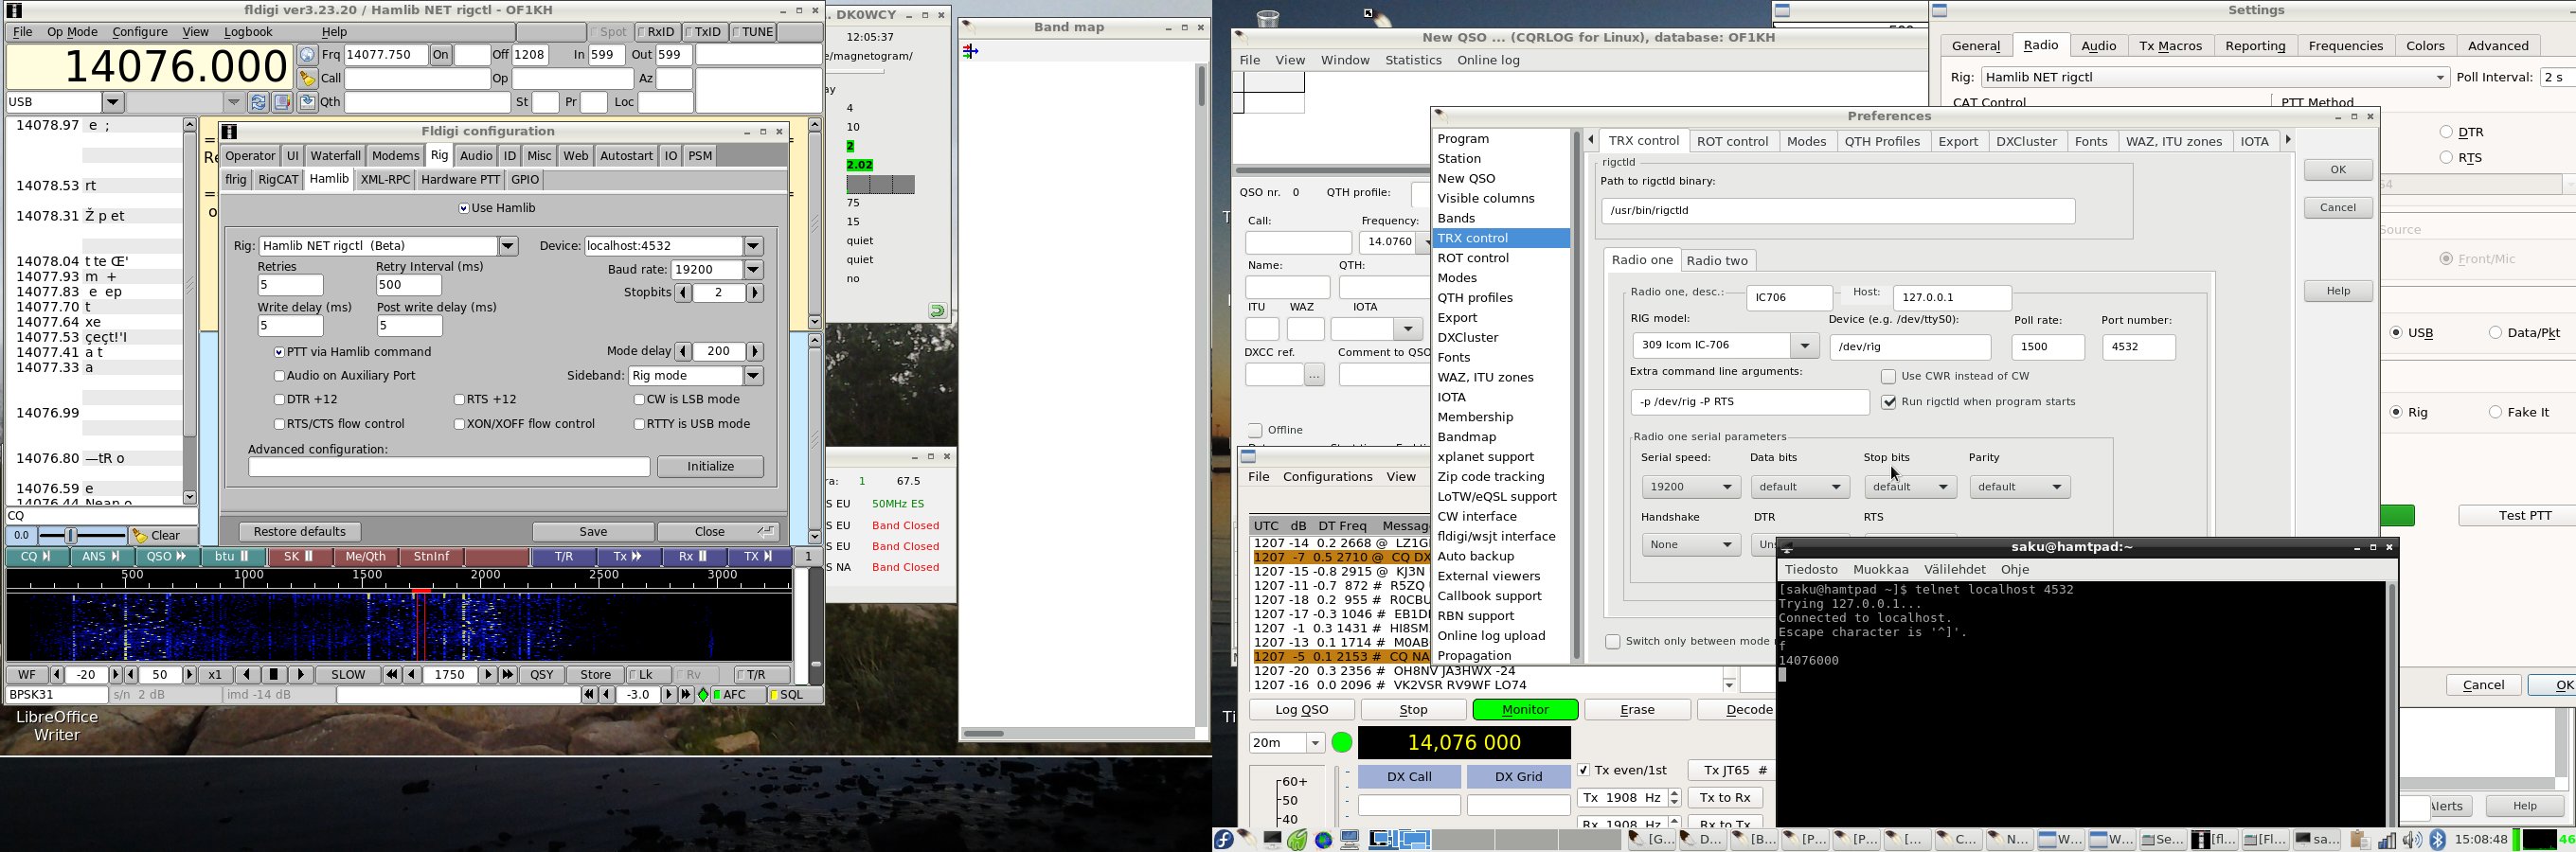Screen dimensions: 2576x852
Task: Open the ROT control tab in Preferences
Action: (1732, 142)
